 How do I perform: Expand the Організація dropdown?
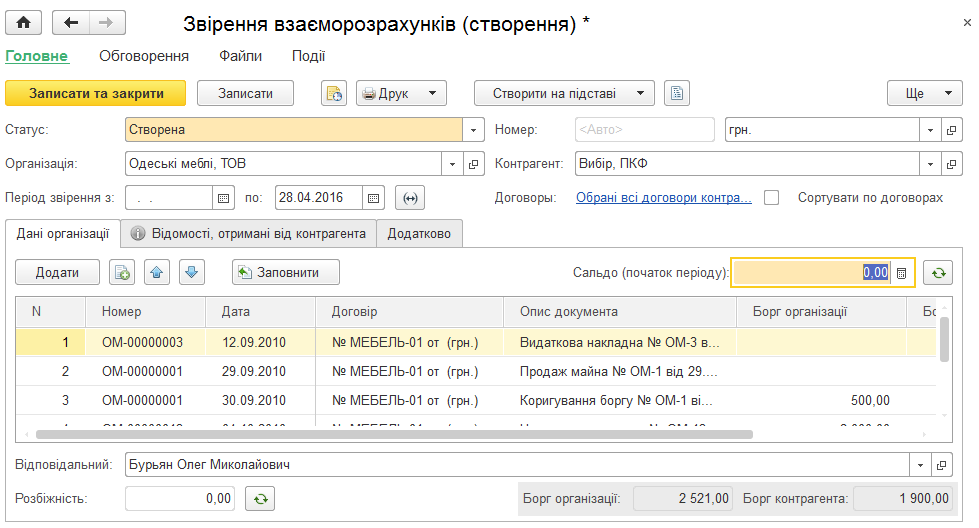pos(452,164)
